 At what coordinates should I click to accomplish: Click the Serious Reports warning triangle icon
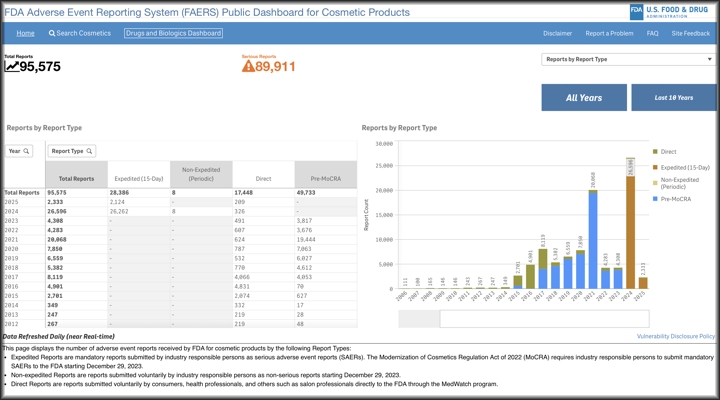coord(249,67)
